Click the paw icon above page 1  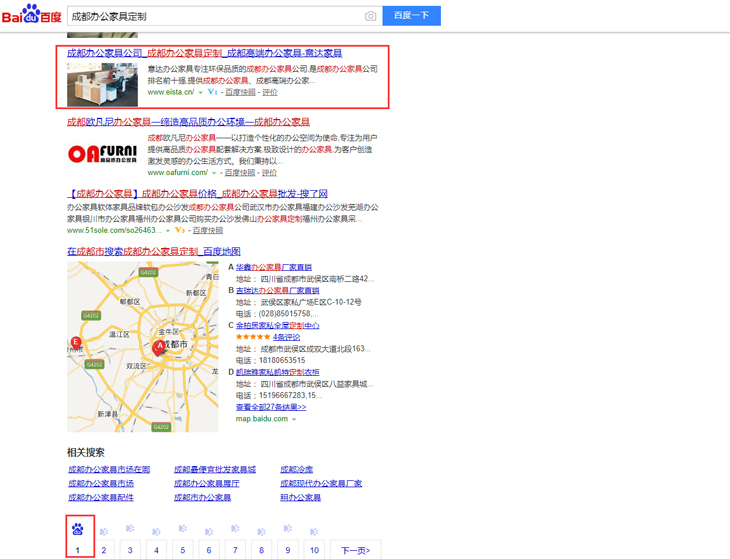tap(77, 529)
